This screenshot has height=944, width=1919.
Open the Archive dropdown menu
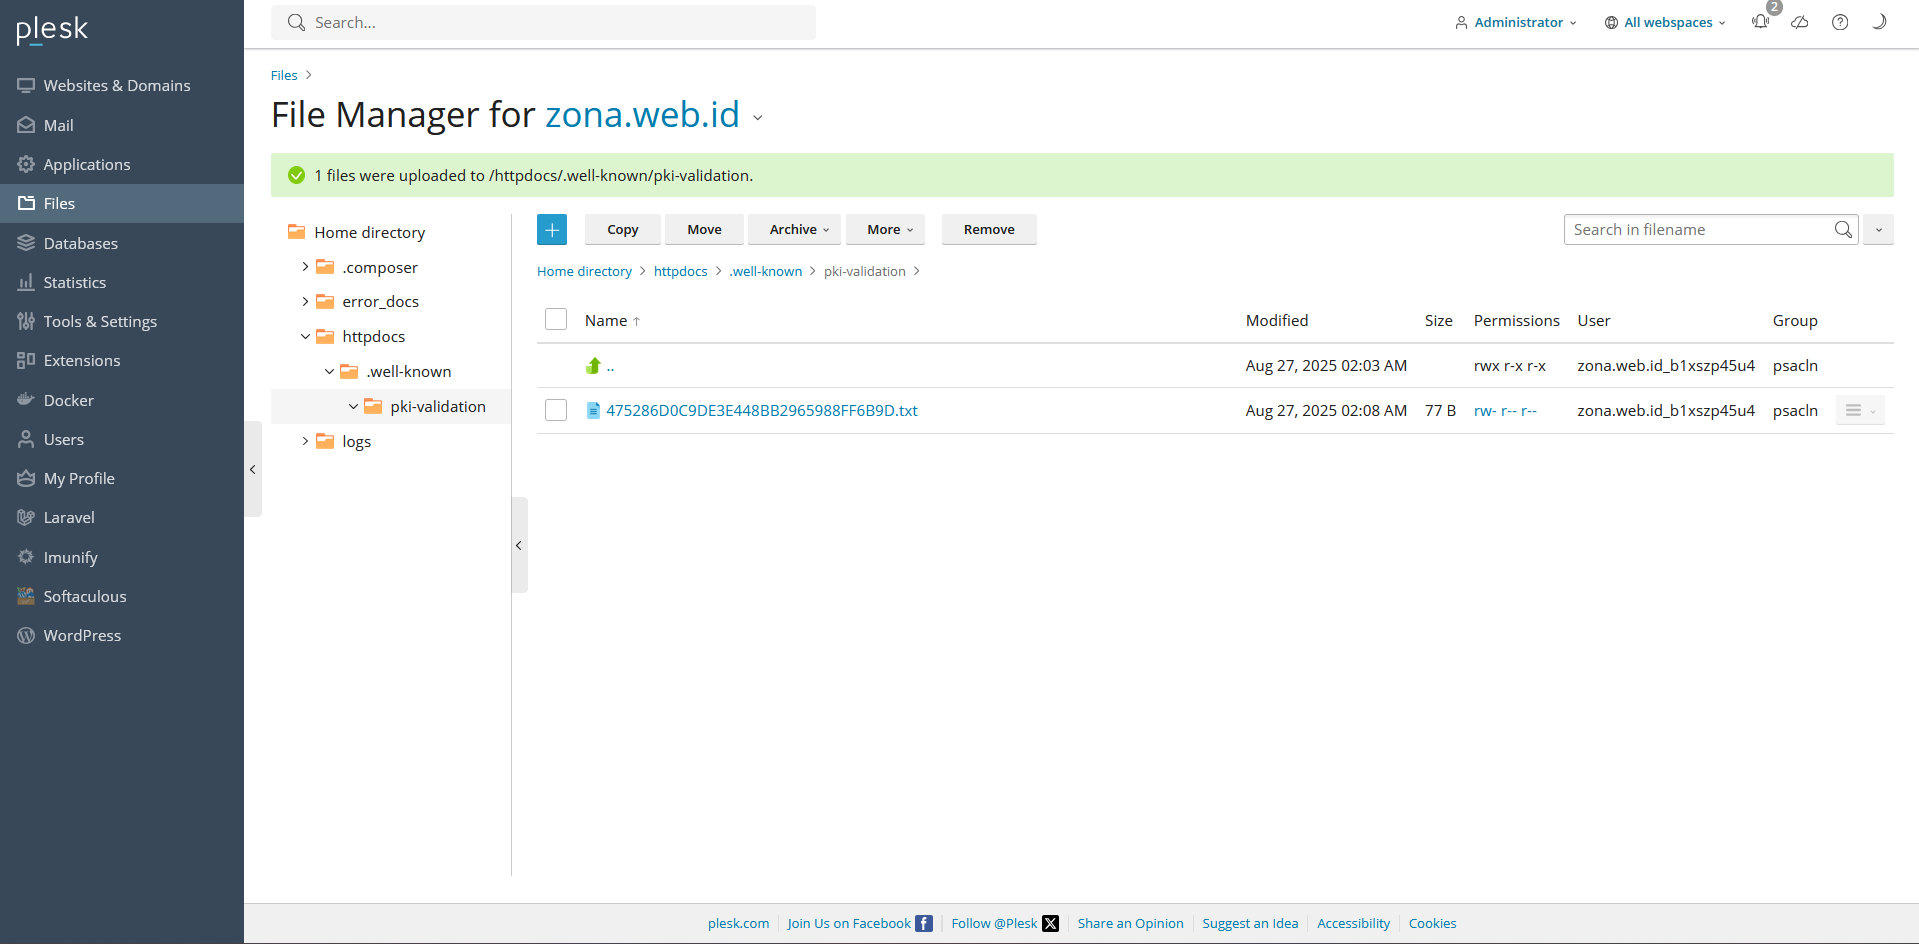(798, 230)
